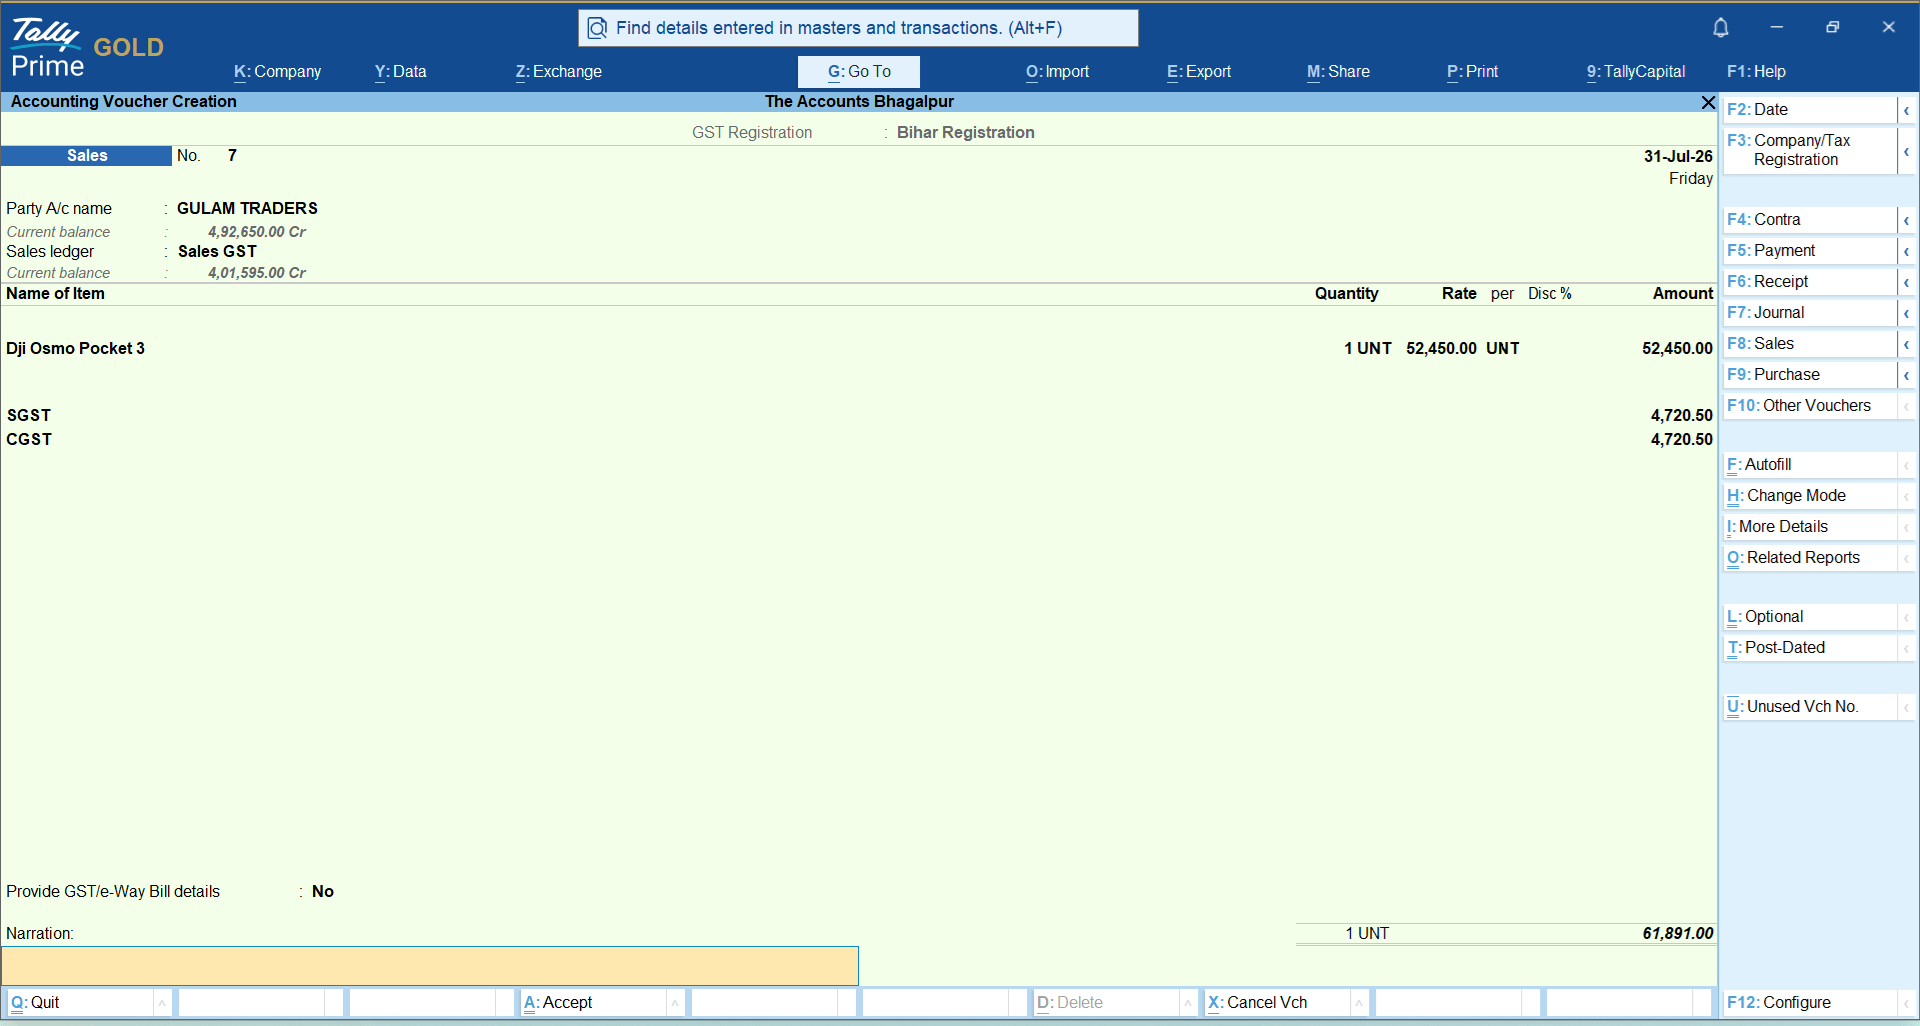
Task: Click party name GULAM TRADERS
Action: (247, 209)
